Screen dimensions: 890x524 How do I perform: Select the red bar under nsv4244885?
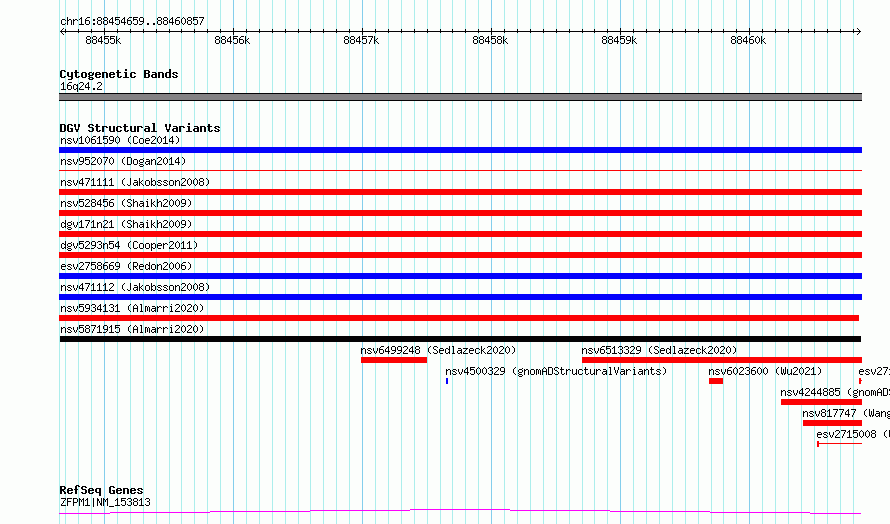pos(821,402)
